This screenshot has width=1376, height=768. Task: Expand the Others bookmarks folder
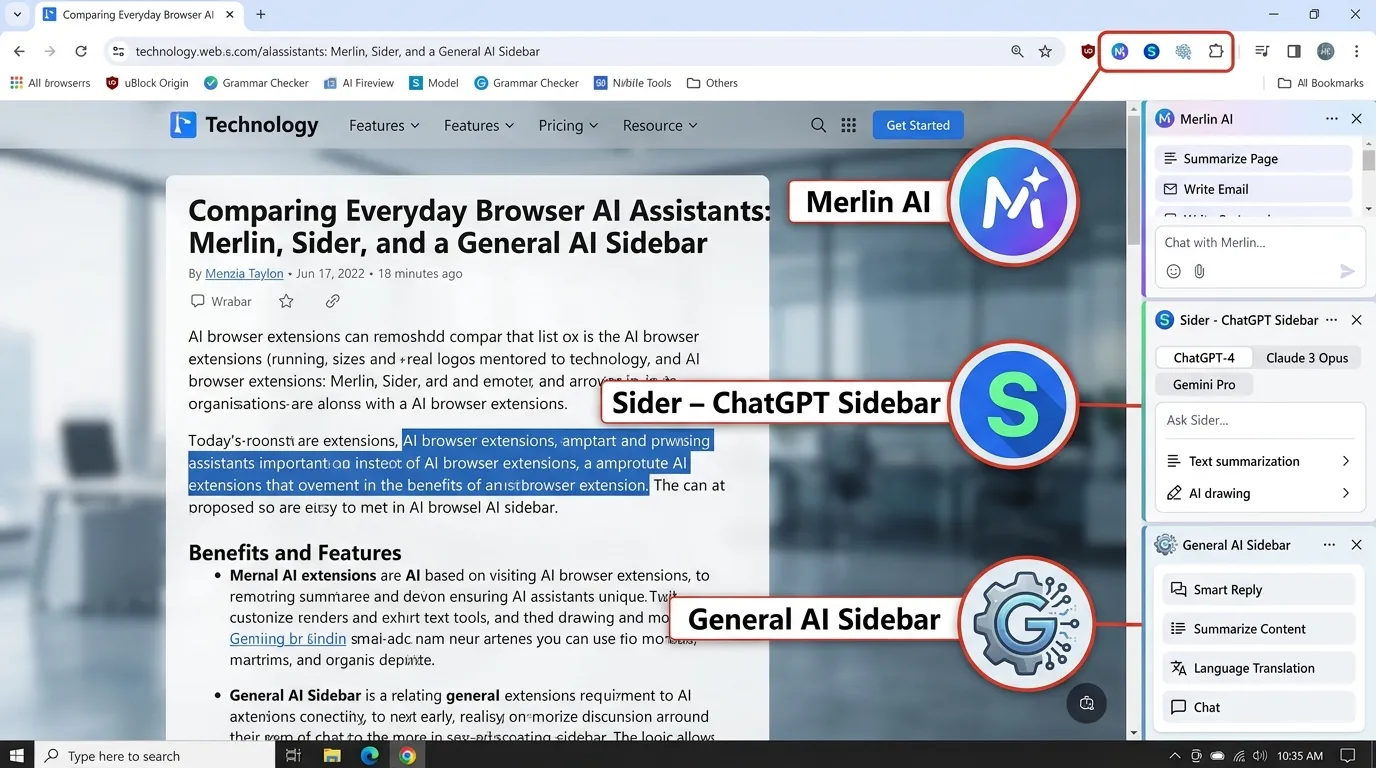pos(712,83)
